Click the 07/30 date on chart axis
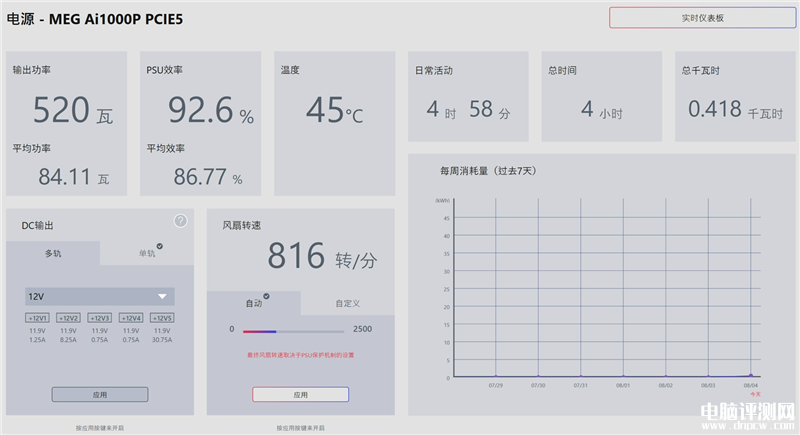The image size is (800, 435). click(x=538, y=386)
